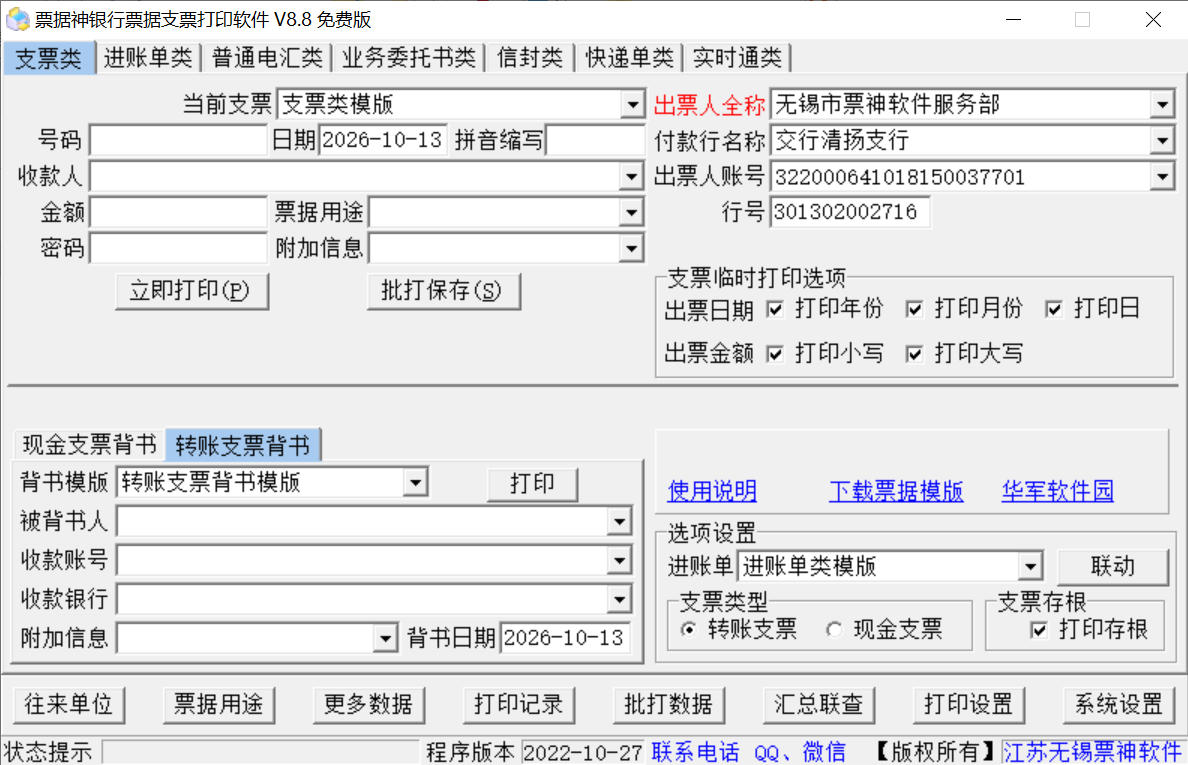1188x765 pixels.
Task: Click the 打印设置 button
Action: [969, 705]
